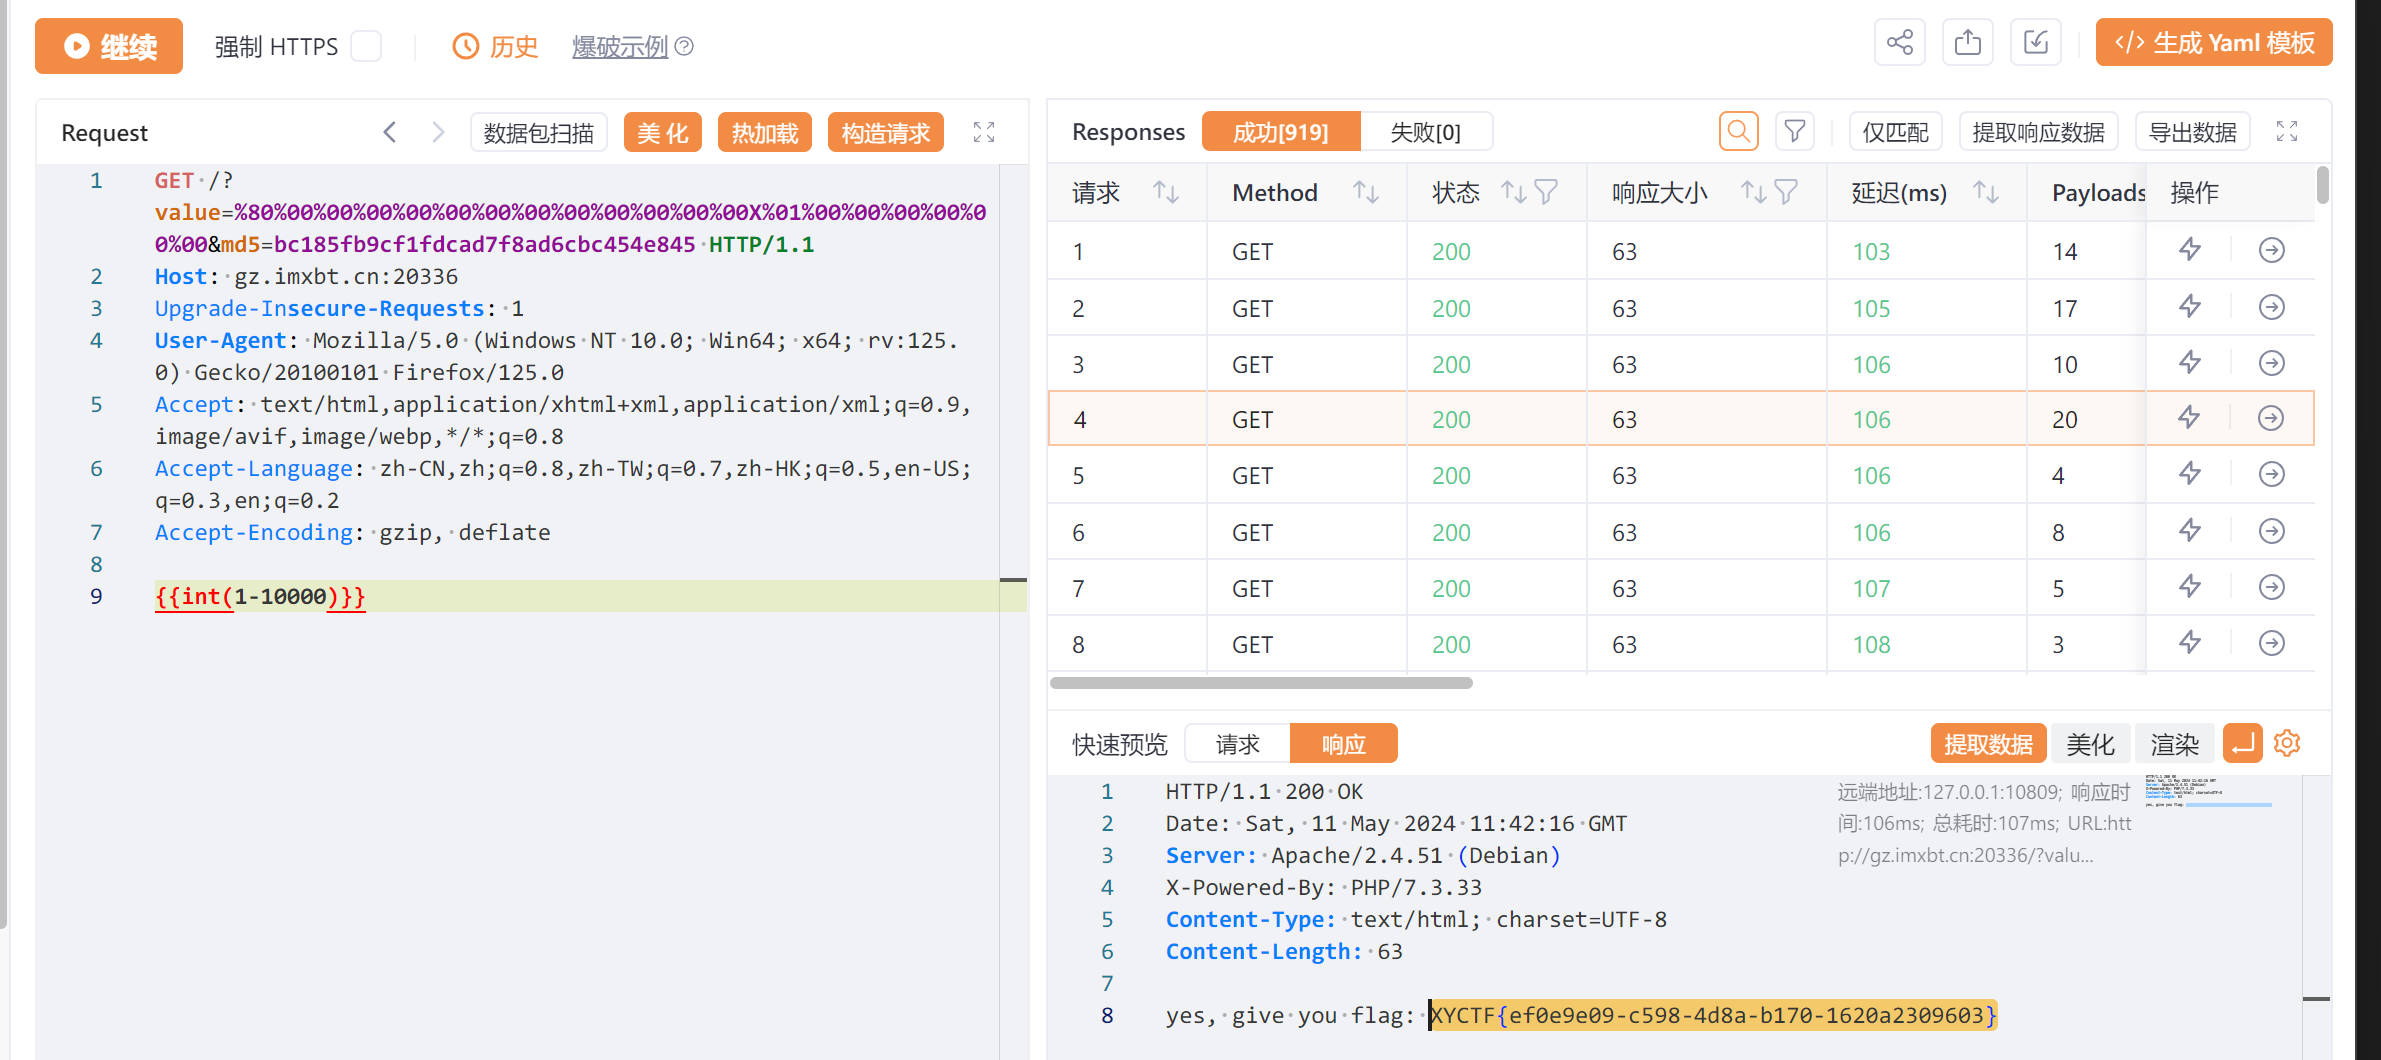Select response row with payload 17
Image resolution: width=2381 pixels, height=1060 pixels.
pos(1680,308)
